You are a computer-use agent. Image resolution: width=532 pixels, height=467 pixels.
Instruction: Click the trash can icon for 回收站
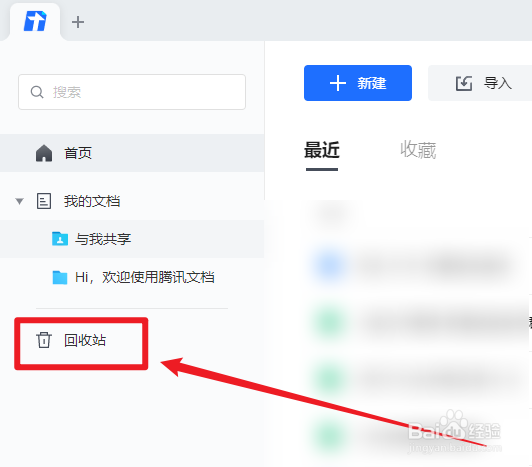44,340
